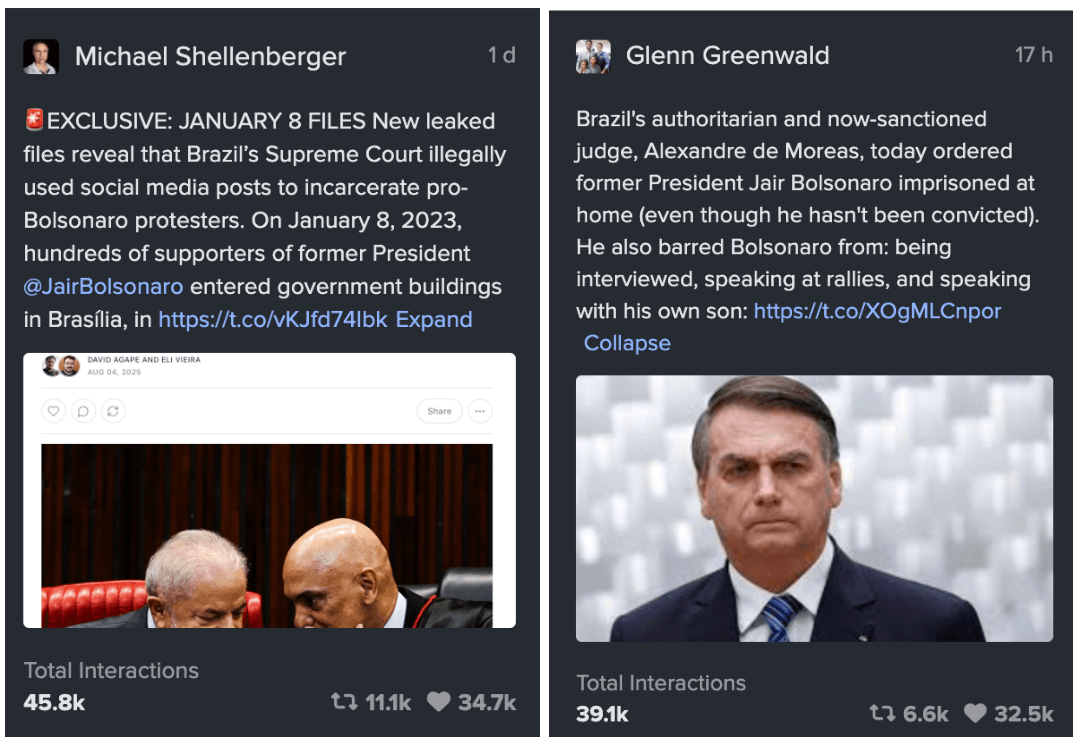The height and width of the screenshot is (750, 1082).
Task: Click the restack arrows icon in article
Action: coord(113,411)
